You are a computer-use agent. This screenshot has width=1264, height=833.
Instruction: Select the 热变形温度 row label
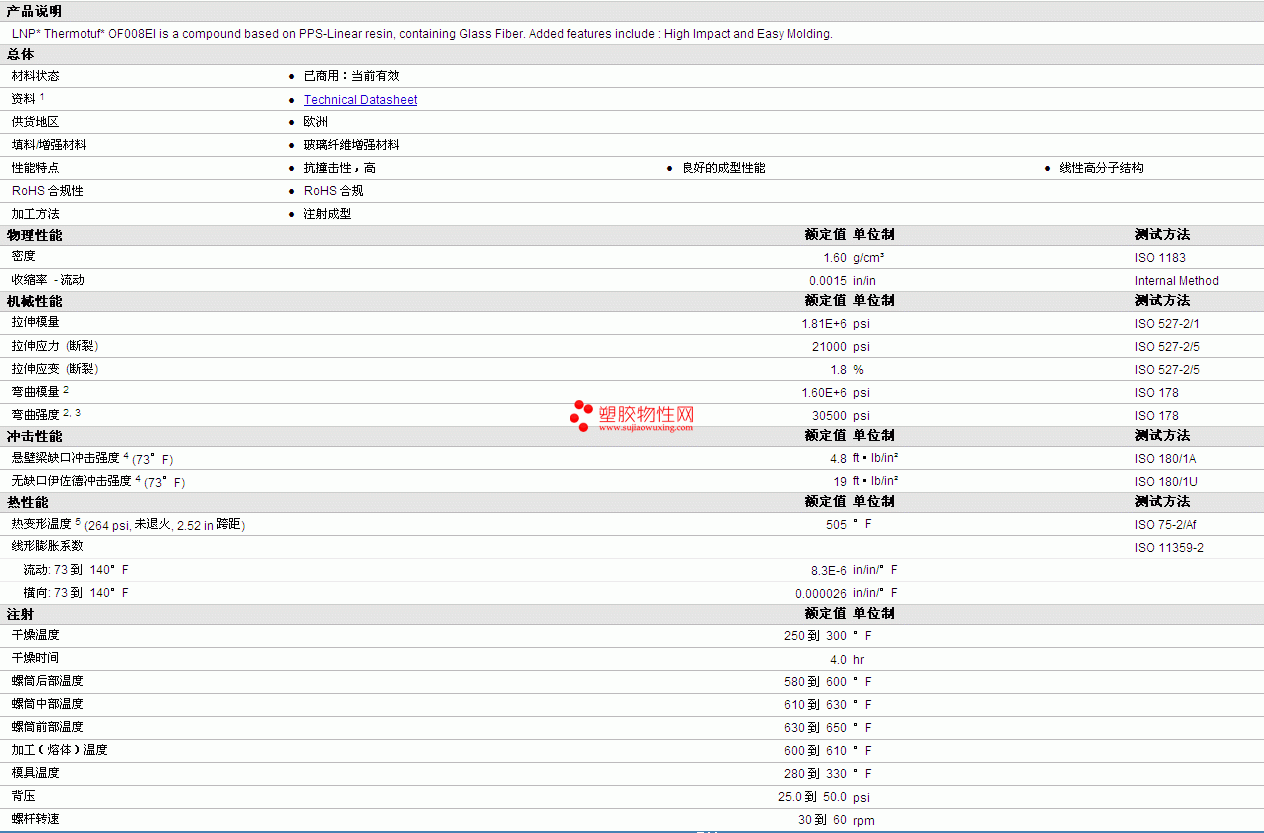42,524
